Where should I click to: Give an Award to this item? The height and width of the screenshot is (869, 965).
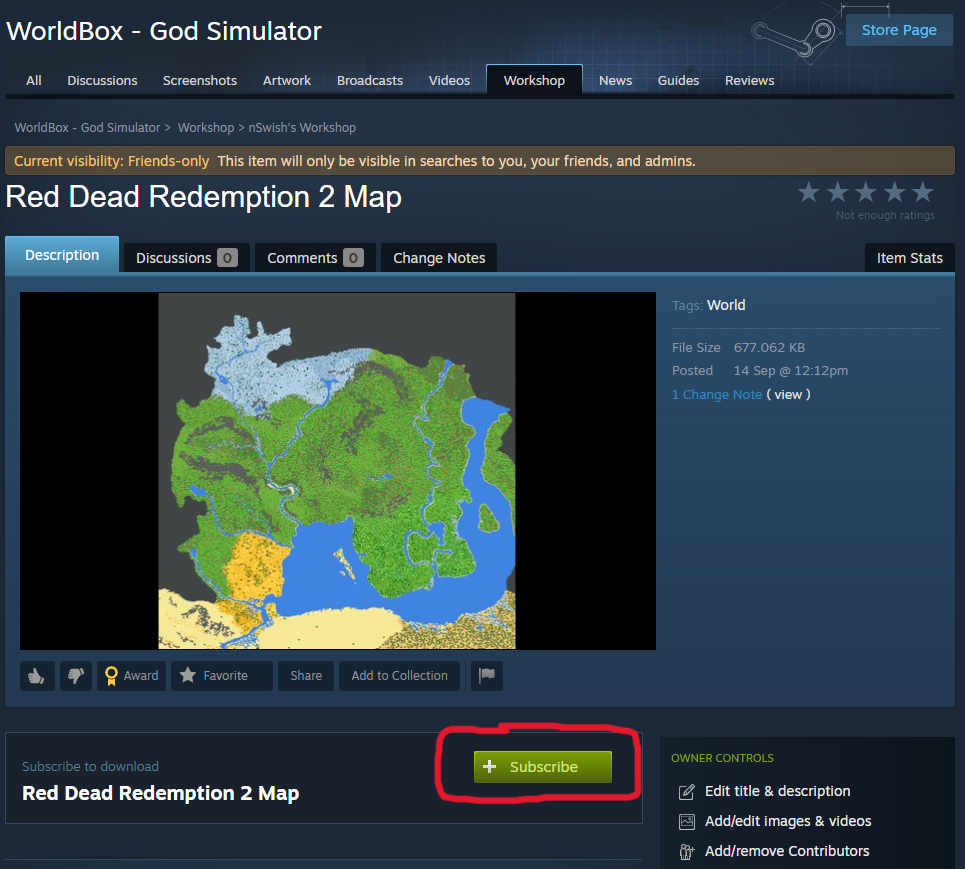pyautogui.click(x=131, y=676)
